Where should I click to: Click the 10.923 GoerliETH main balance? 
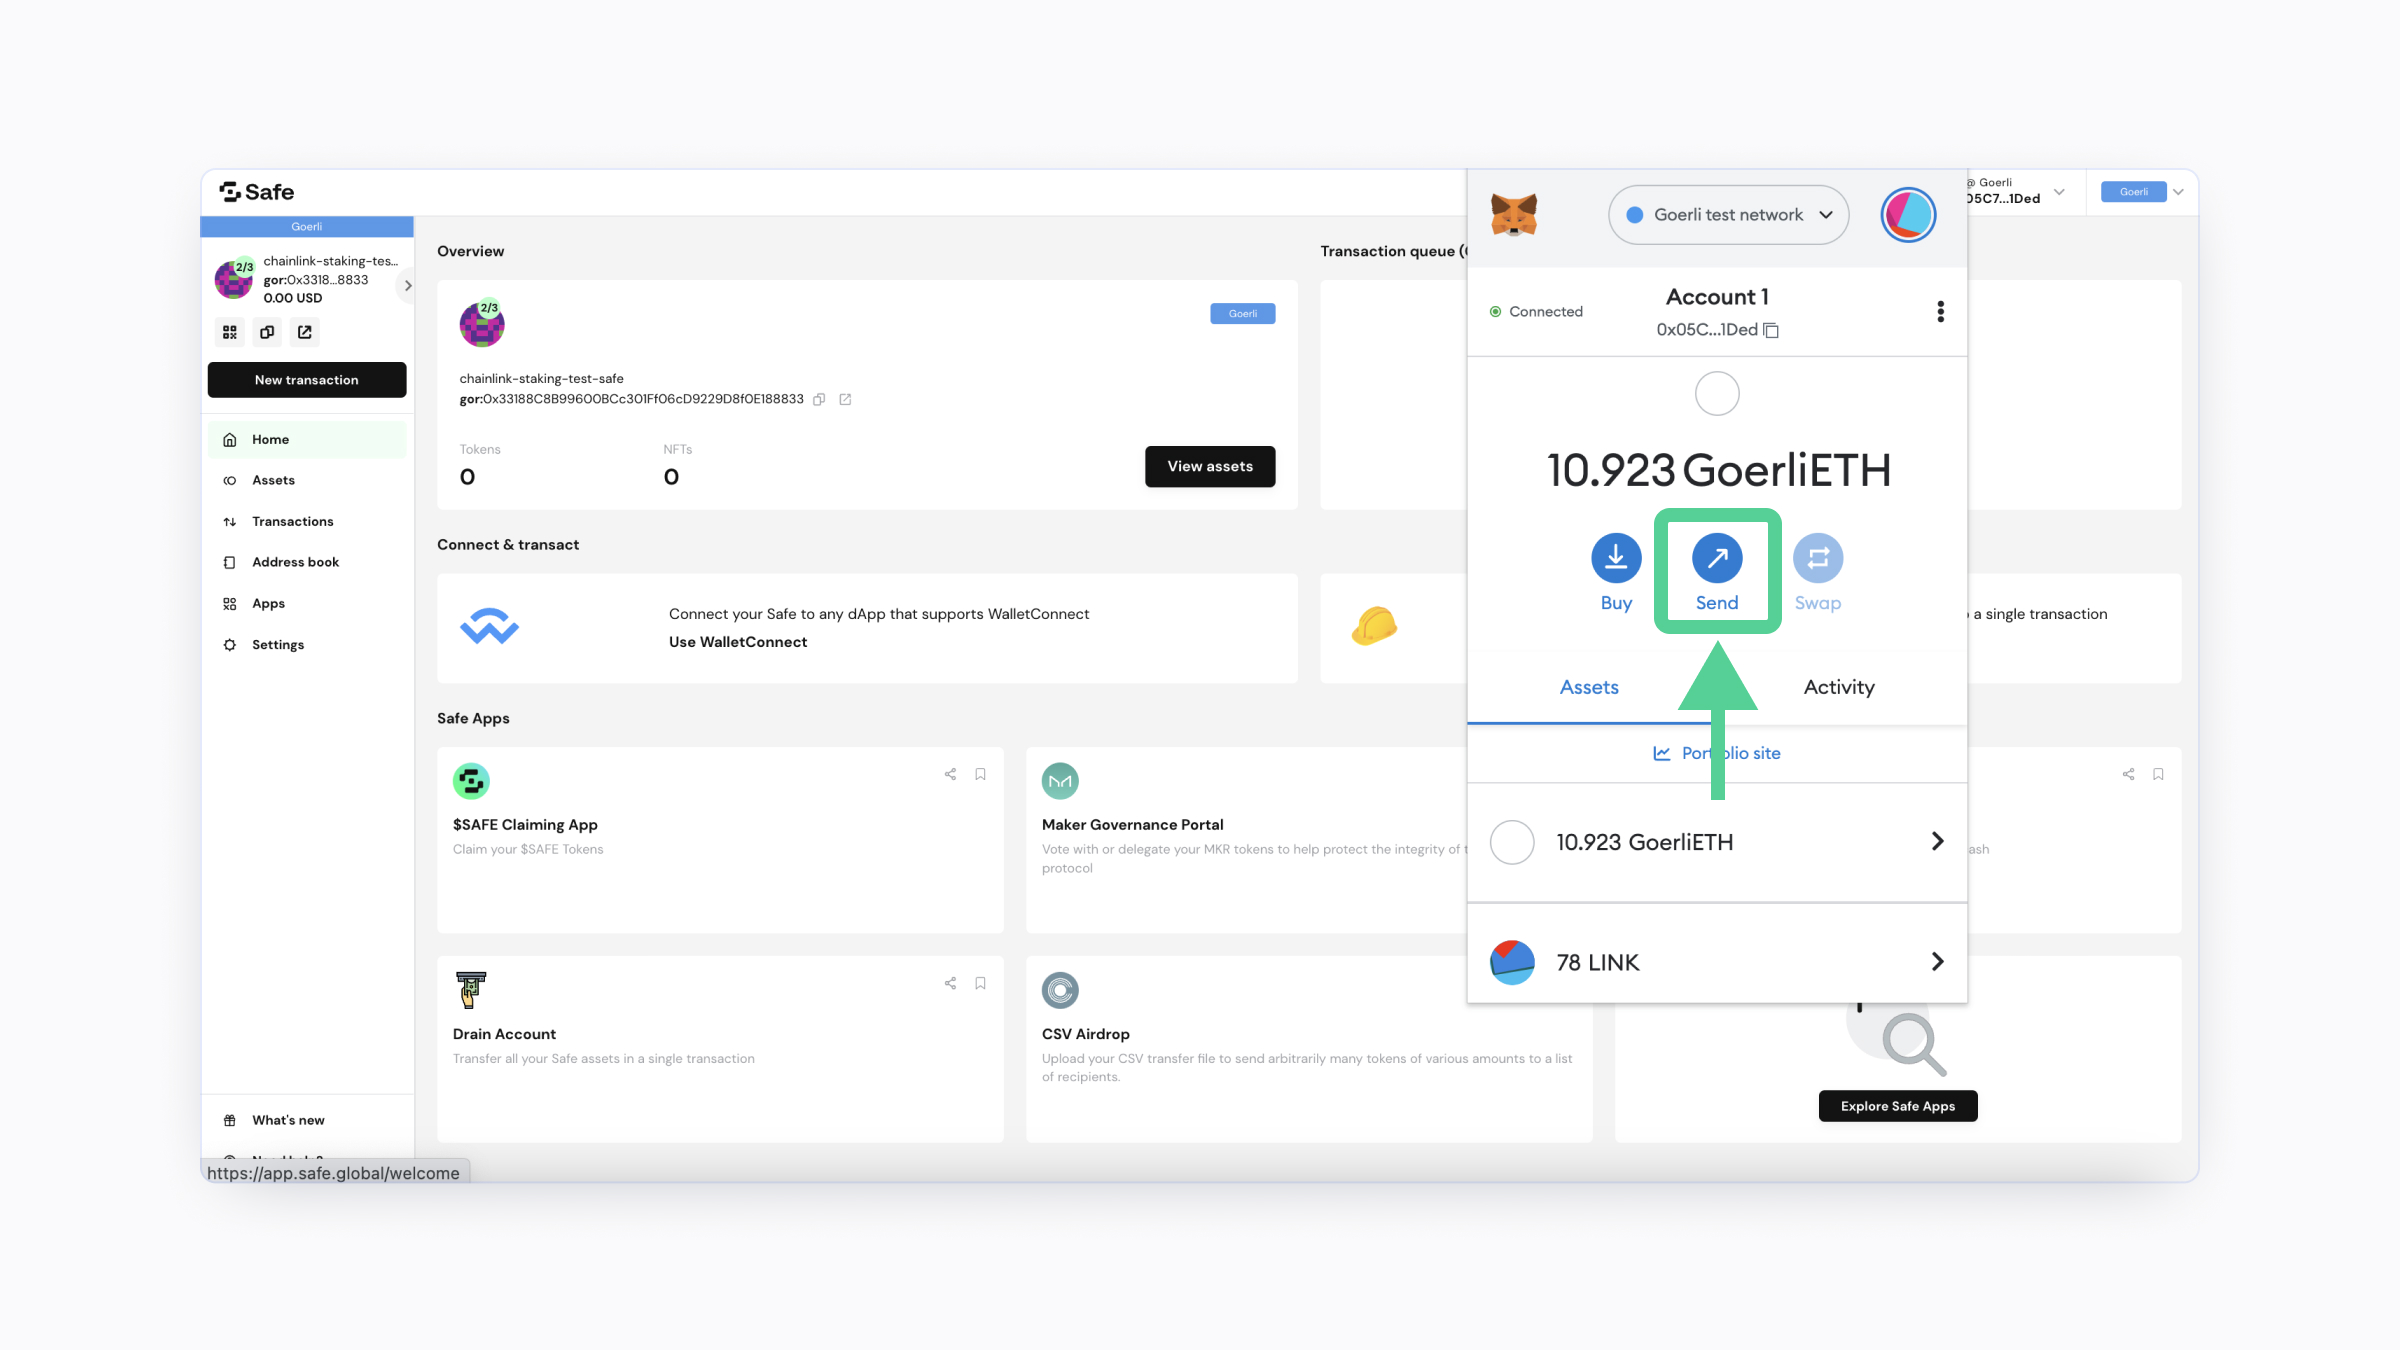(x=1718, y=470)
